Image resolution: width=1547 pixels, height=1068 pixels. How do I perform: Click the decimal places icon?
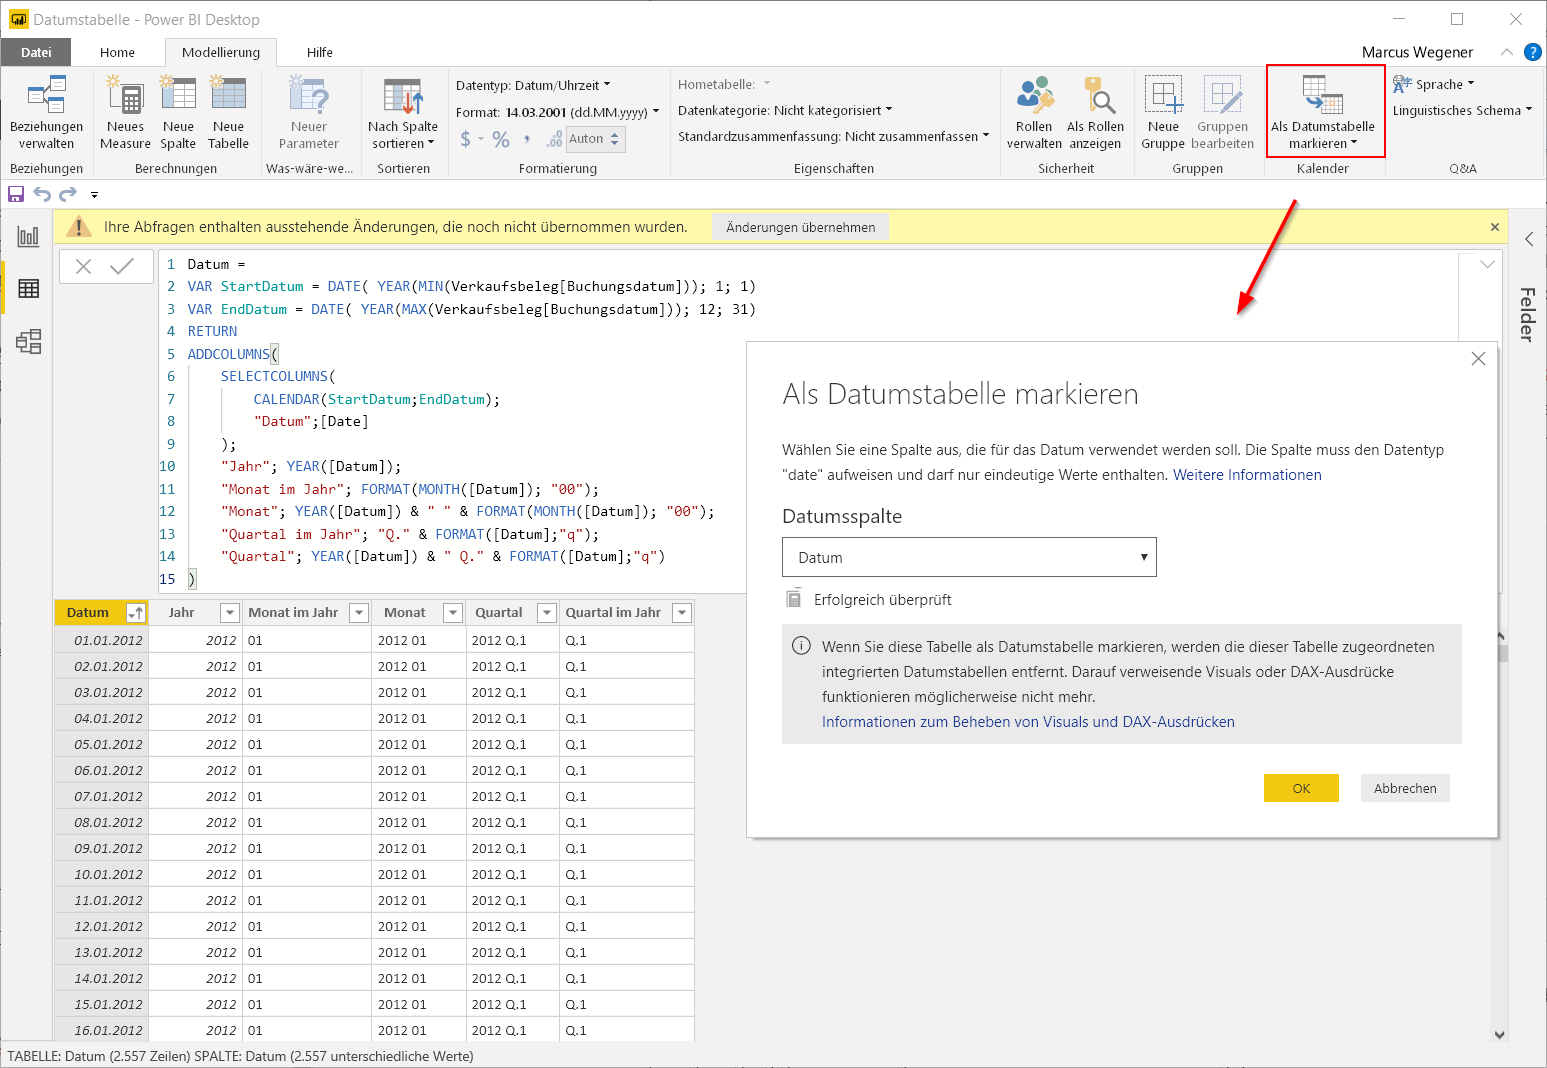554,139
